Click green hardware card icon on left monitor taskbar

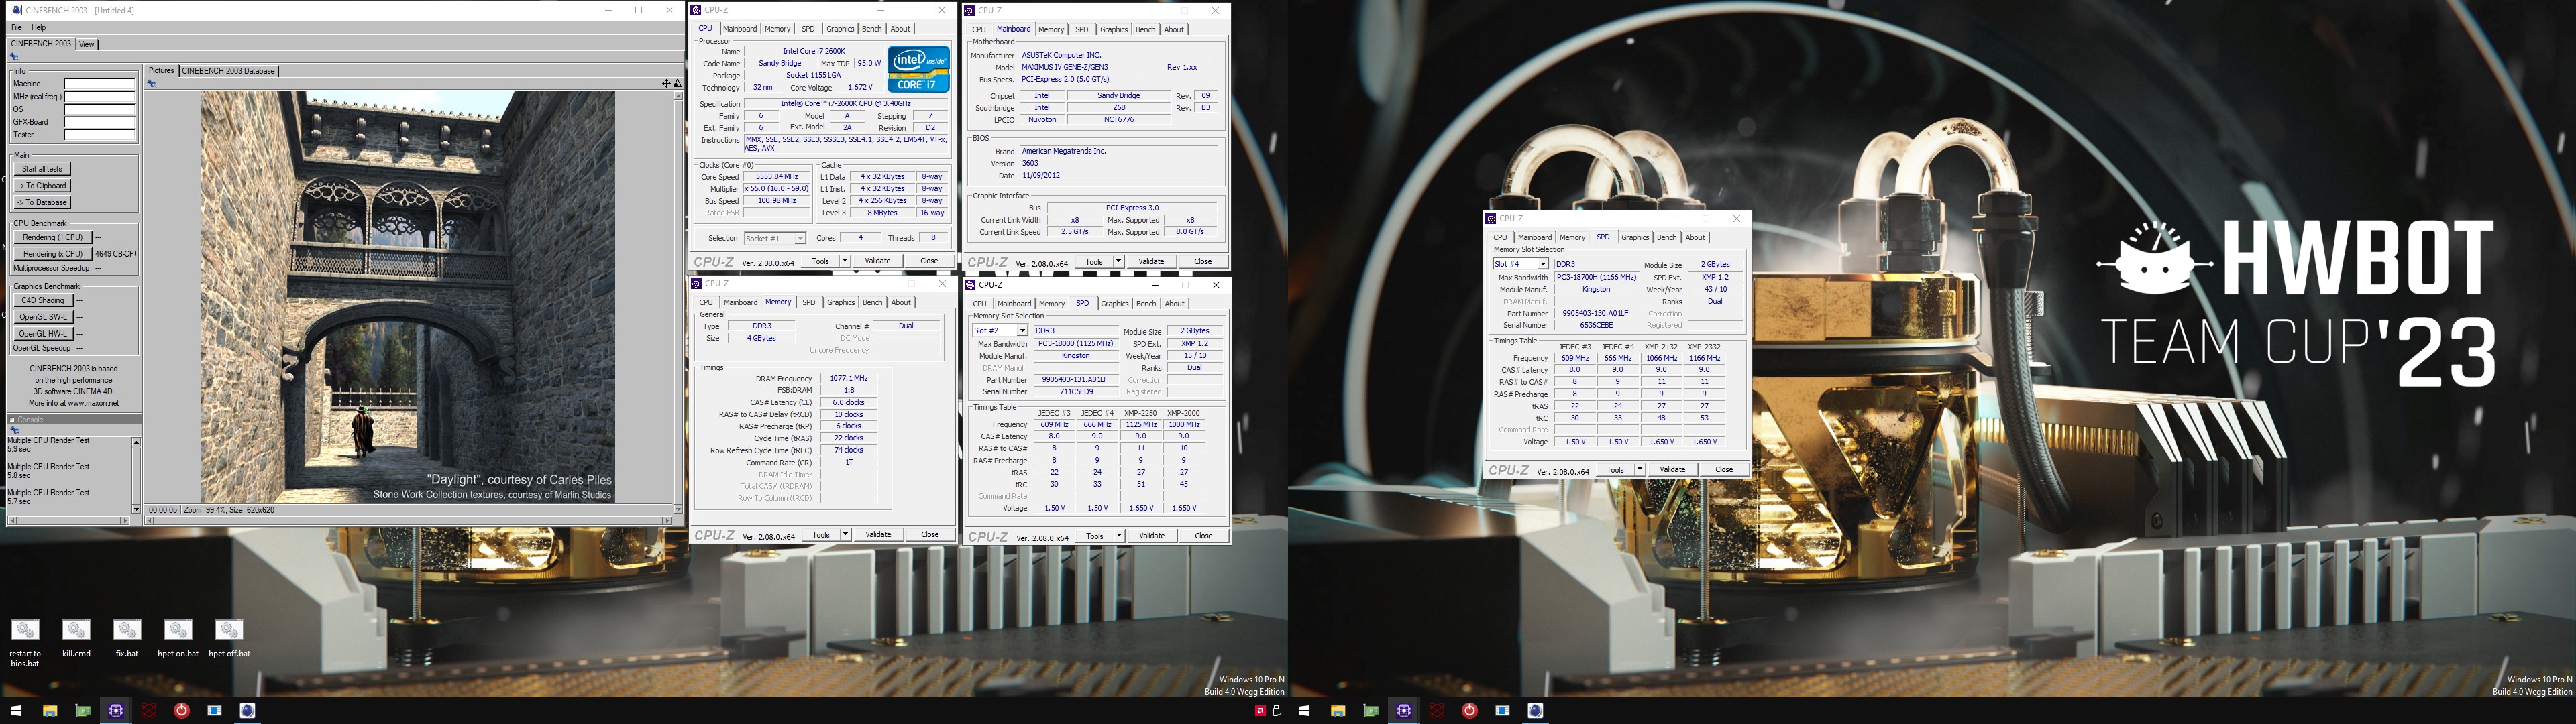83,711
